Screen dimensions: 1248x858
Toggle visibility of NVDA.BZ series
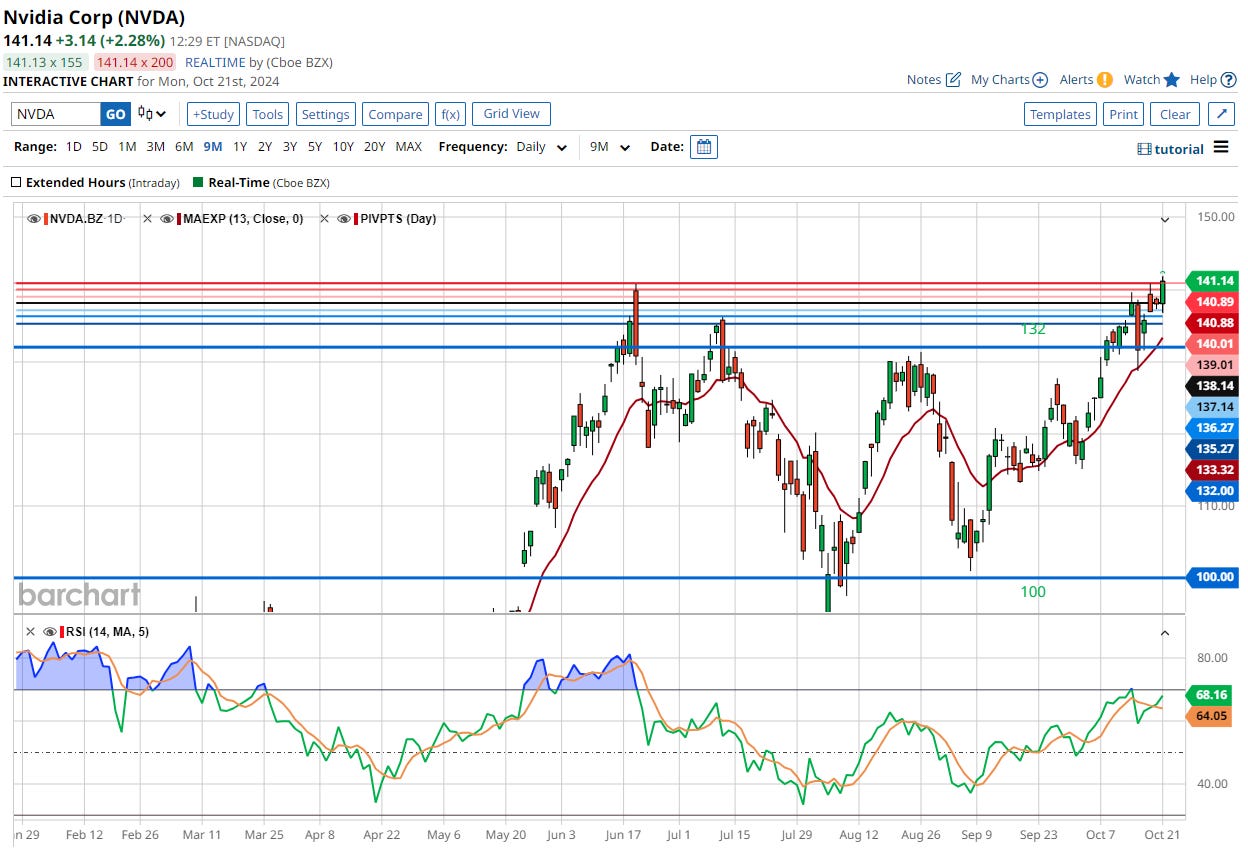(33, 219)
